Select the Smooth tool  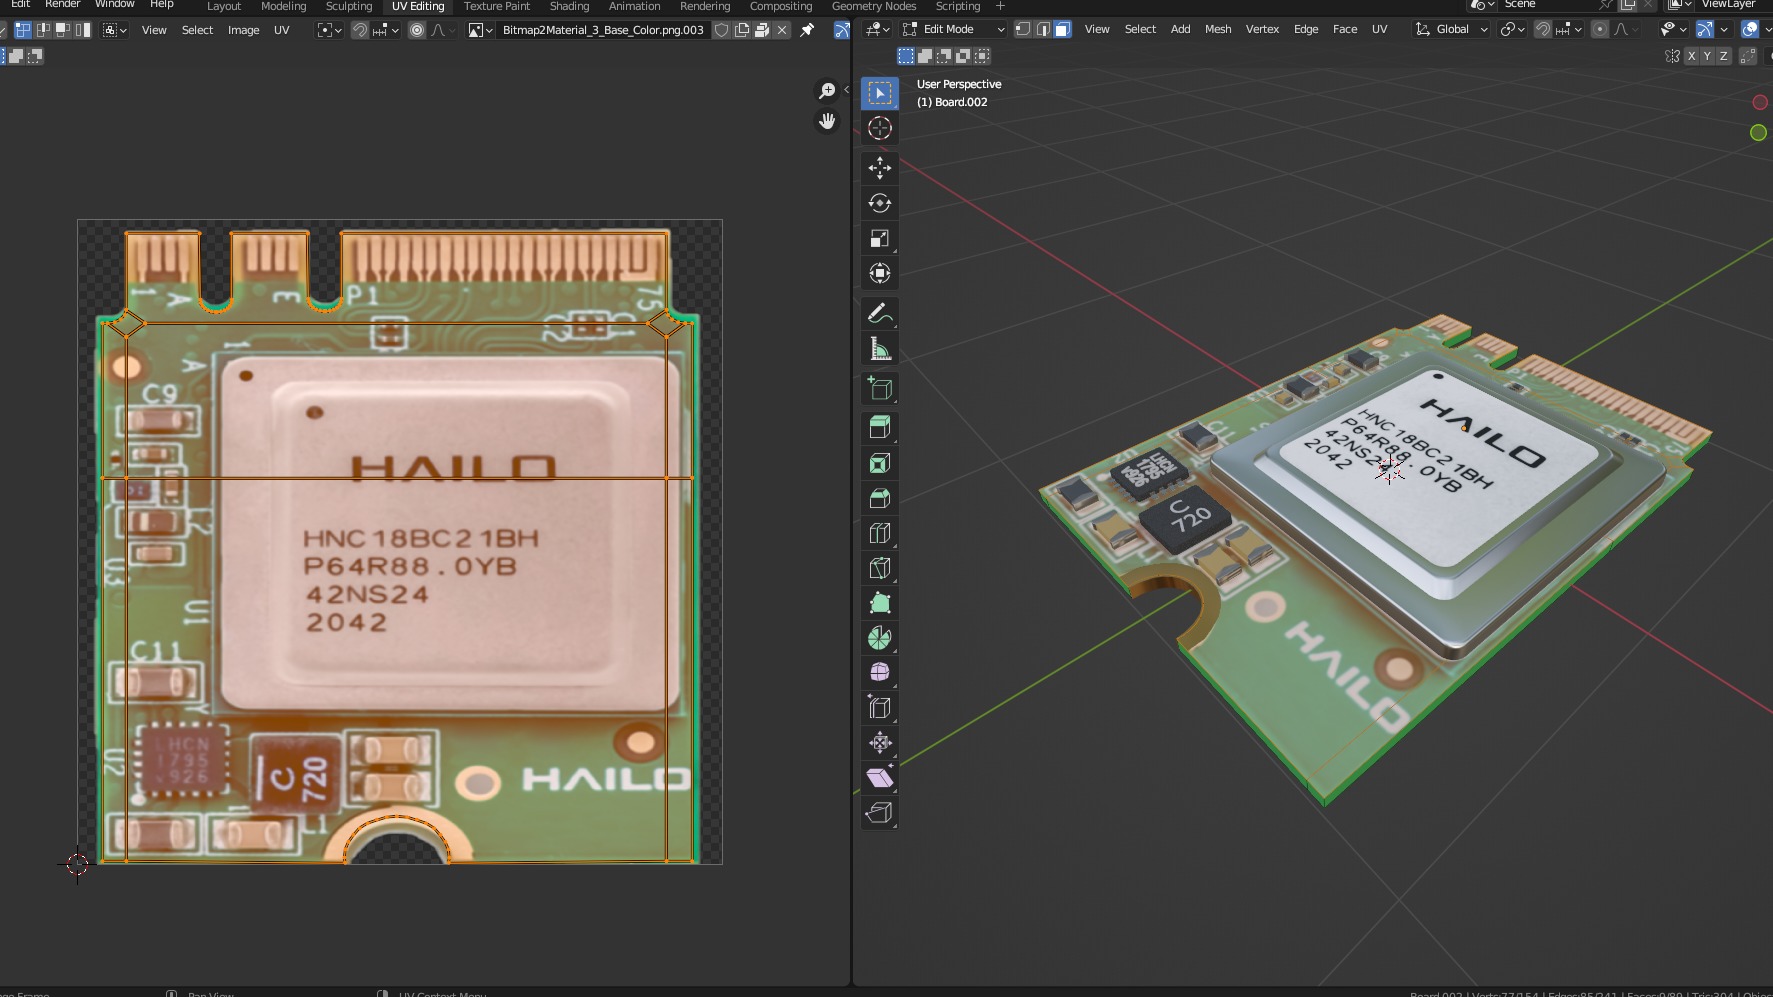(880, 673)
